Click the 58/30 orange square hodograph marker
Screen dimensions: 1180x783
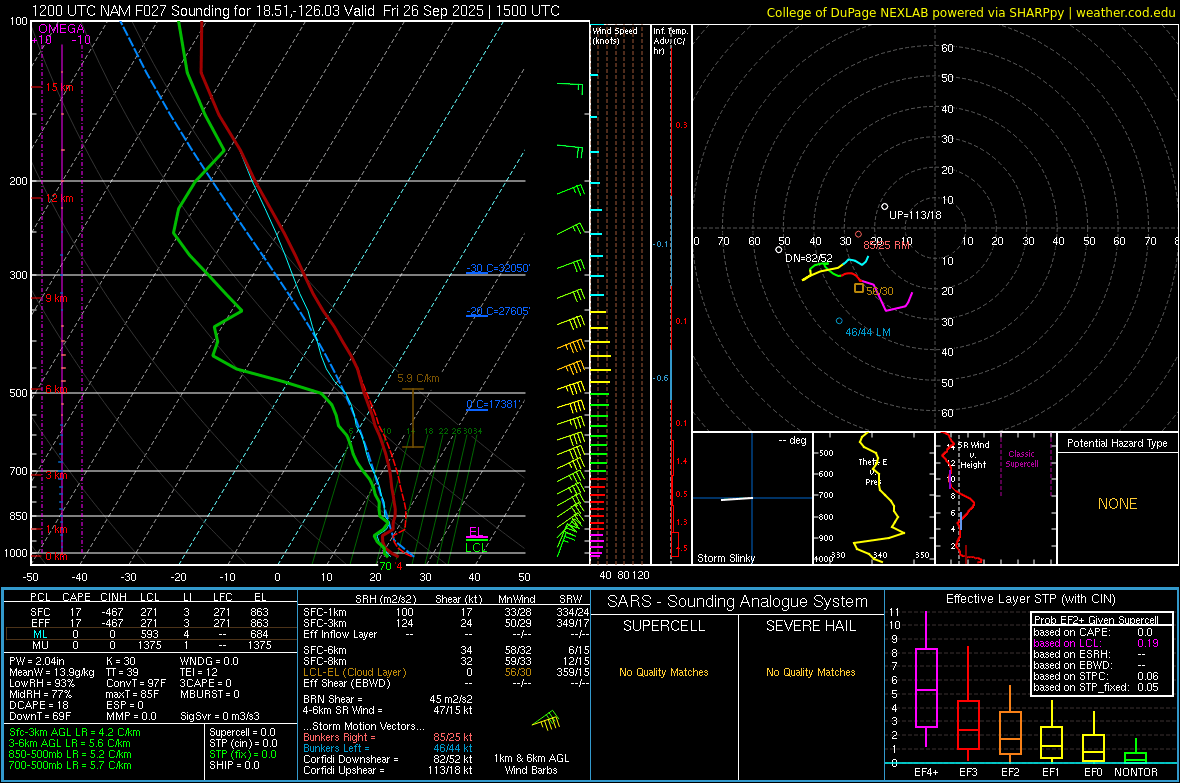859,288
